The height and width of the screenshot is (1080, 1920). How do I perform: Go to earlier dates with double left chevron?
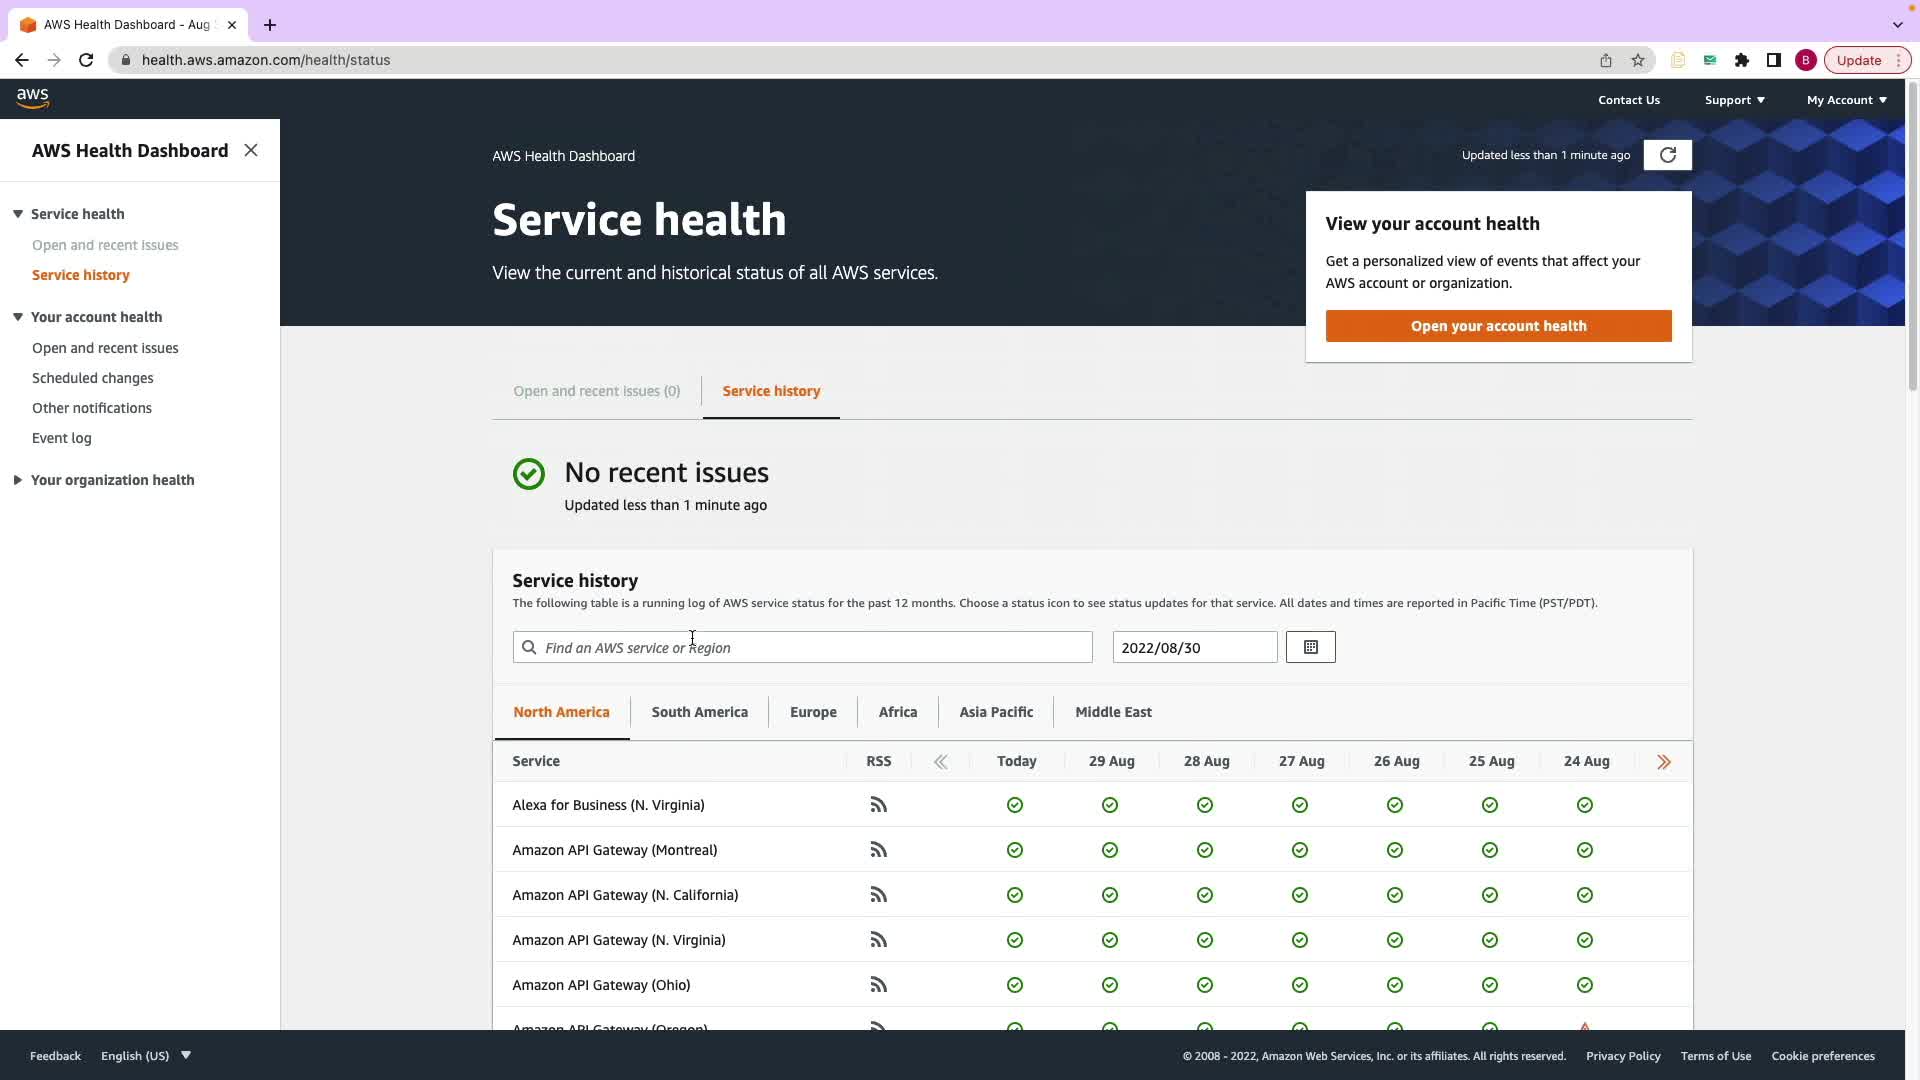(x=940, y=762)
